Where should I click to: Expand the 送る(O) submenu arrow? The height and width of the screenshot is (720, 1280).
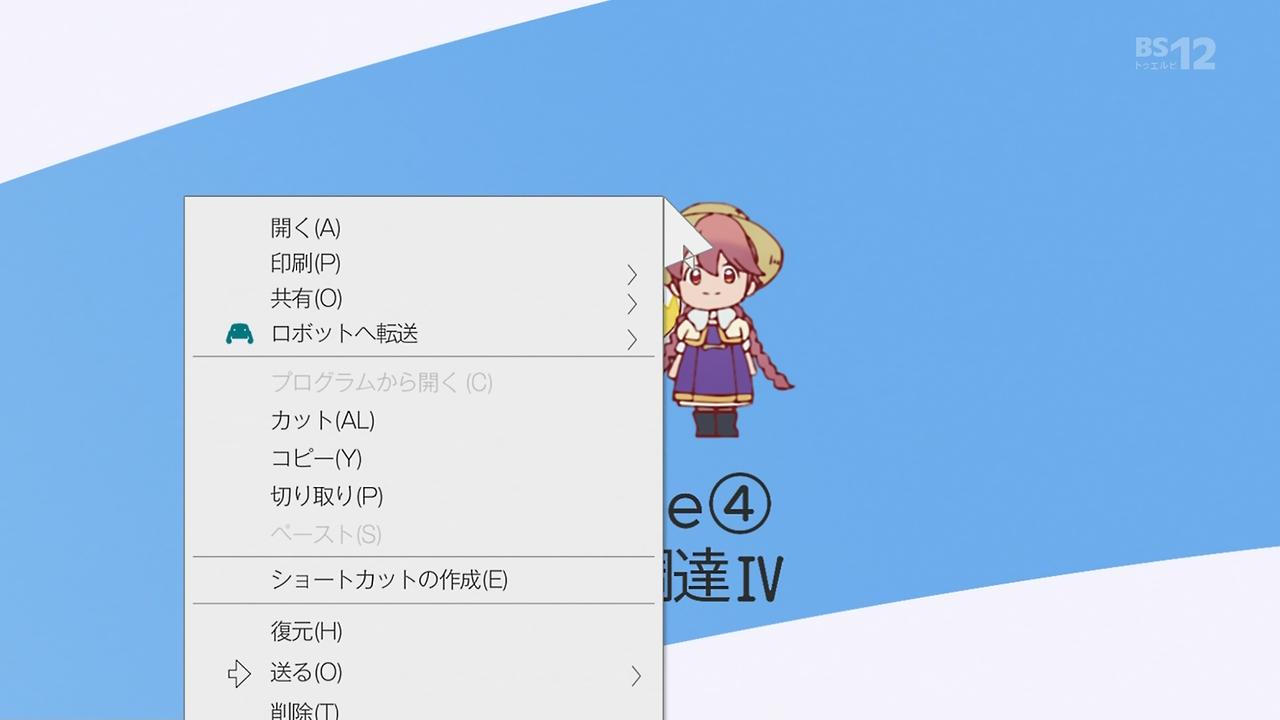635,677
